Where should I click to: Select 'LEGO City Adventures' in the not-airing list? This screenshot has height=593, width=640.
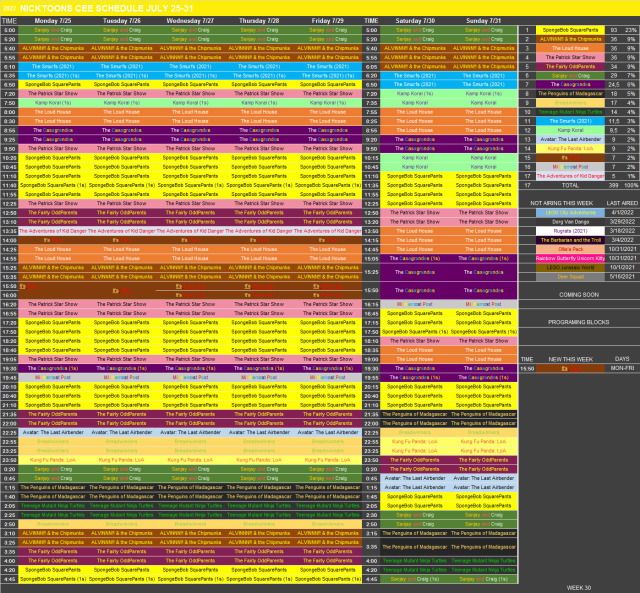[x=570, y=213]
